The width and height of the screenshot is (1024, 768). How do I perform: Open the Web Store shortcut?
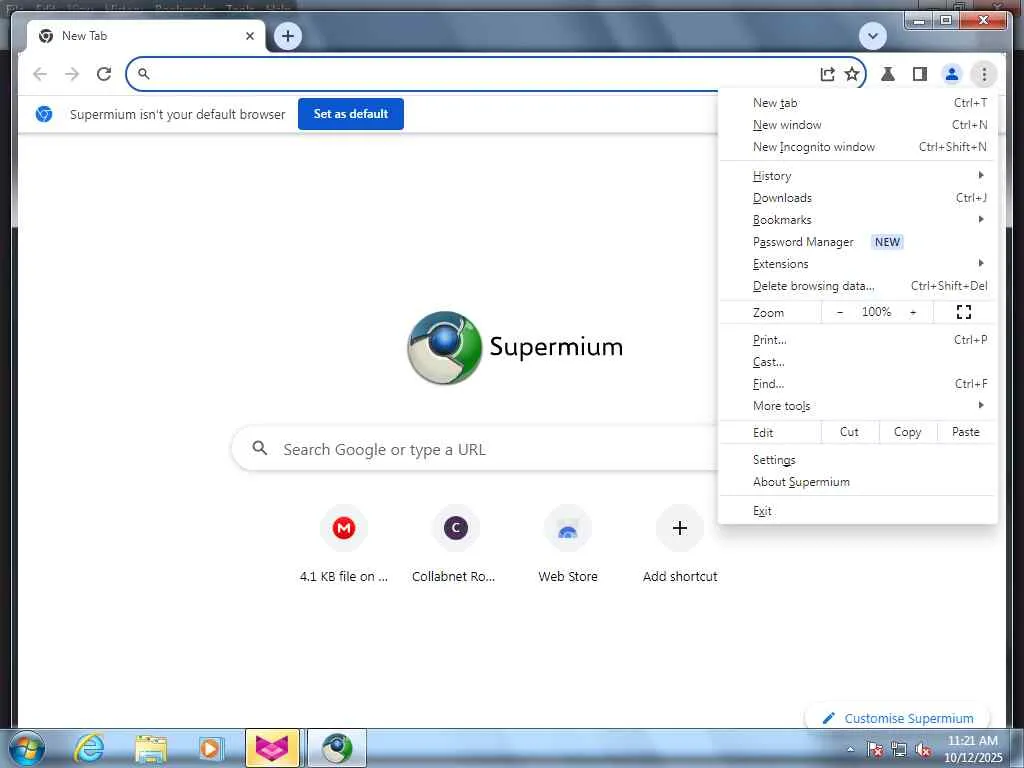tap(568, 542)
